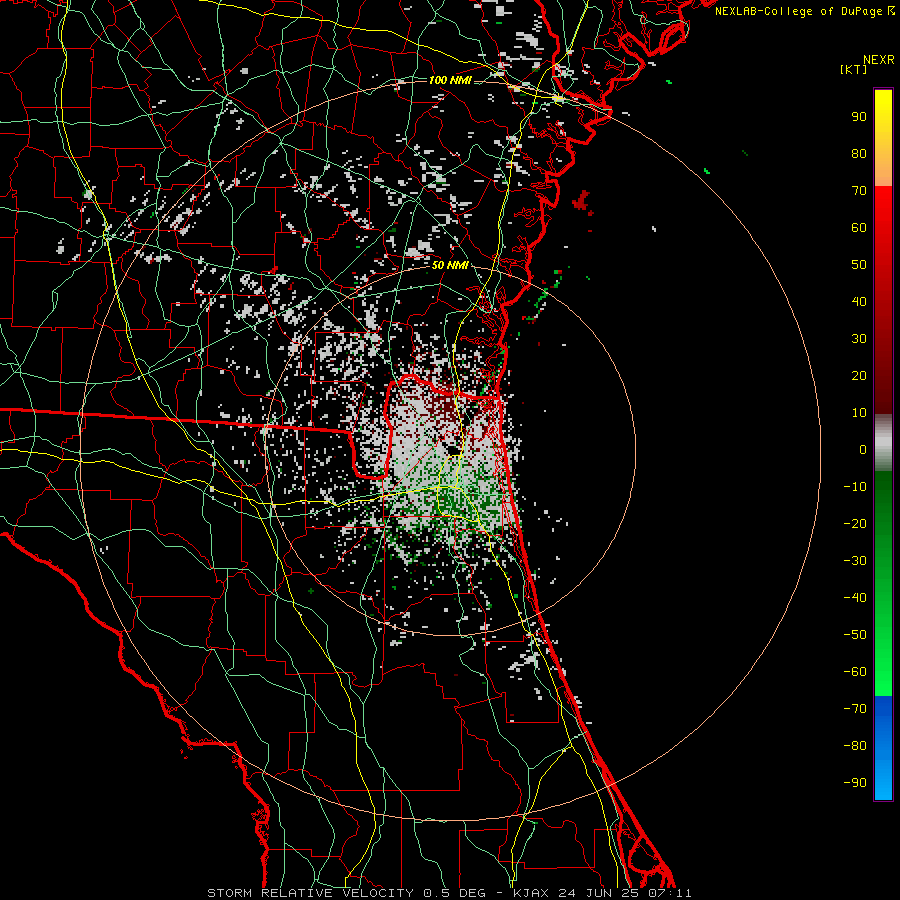Click the 70 value on the velocity scale
Screen dimensions: 900x900
tap(859, 191)
